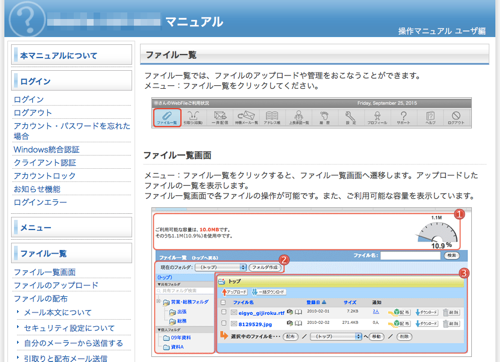This screenshot has height=362, width=500.
Task: Open the ファイル一覧画面 sidebar link
Action: (x=44, y=272)
